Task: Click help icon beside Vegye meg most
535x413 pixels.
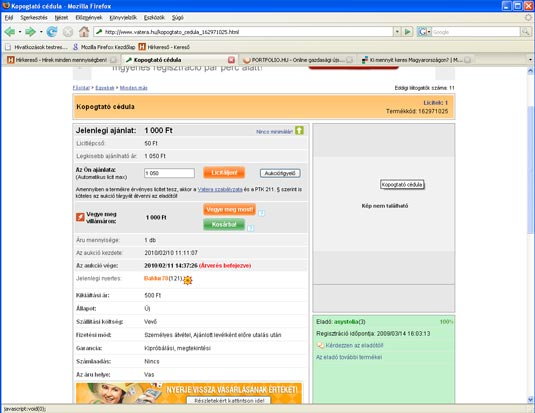Action: click(261, 213)
